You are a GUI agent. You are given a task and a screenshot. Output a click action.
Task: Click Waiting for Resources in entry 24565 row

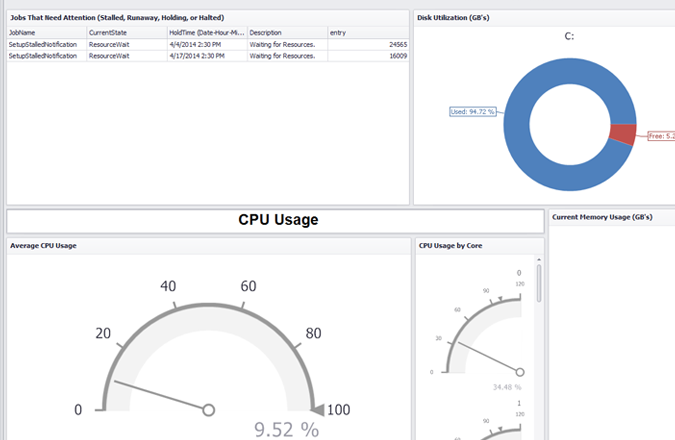[282, 44]
